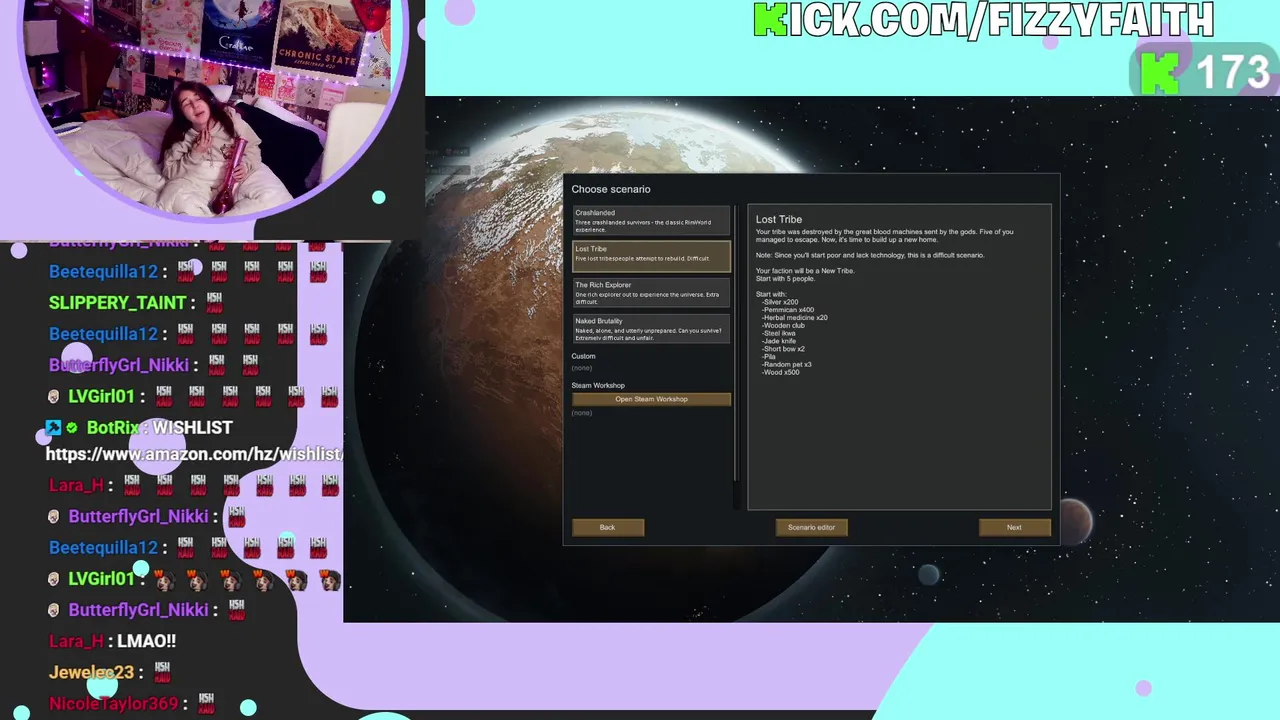Click the Jewelee23 username in chat
This screenshot has width=1280, height=720.
click(x=91, y=672)
